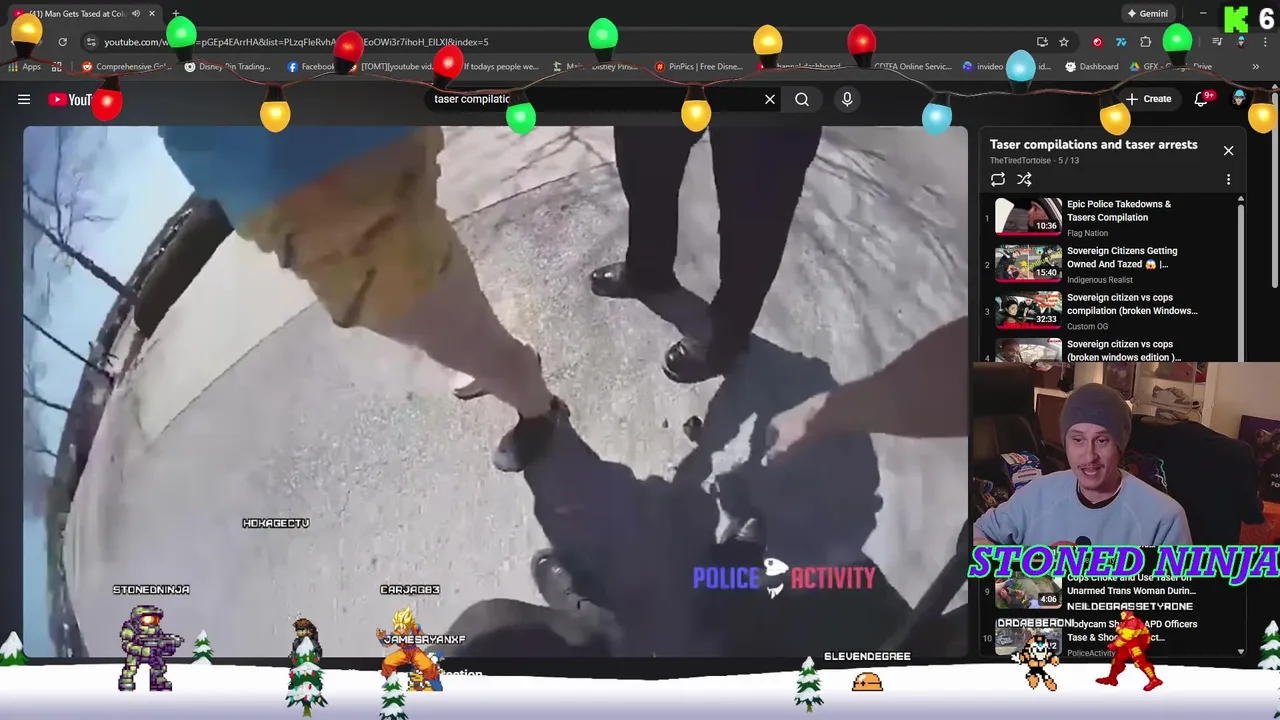Open the PinPics Free Disney bookmark

point(699,67)
